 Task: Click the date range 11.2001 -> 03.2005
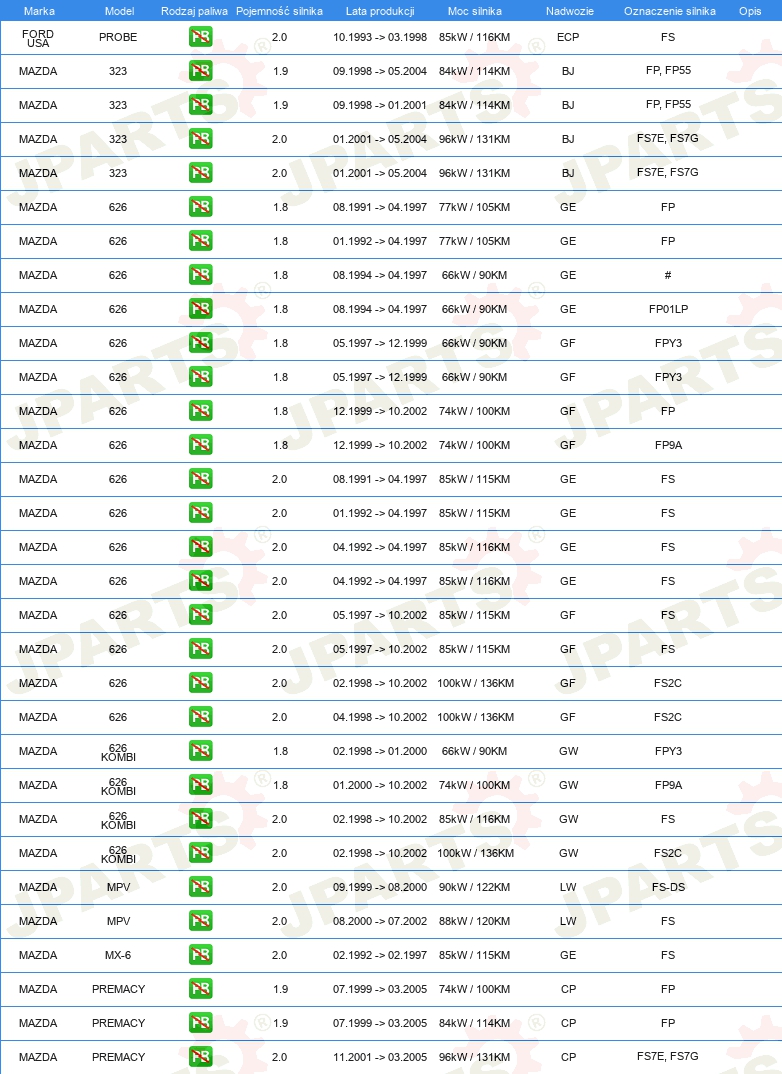click(x=380, y=1057)
